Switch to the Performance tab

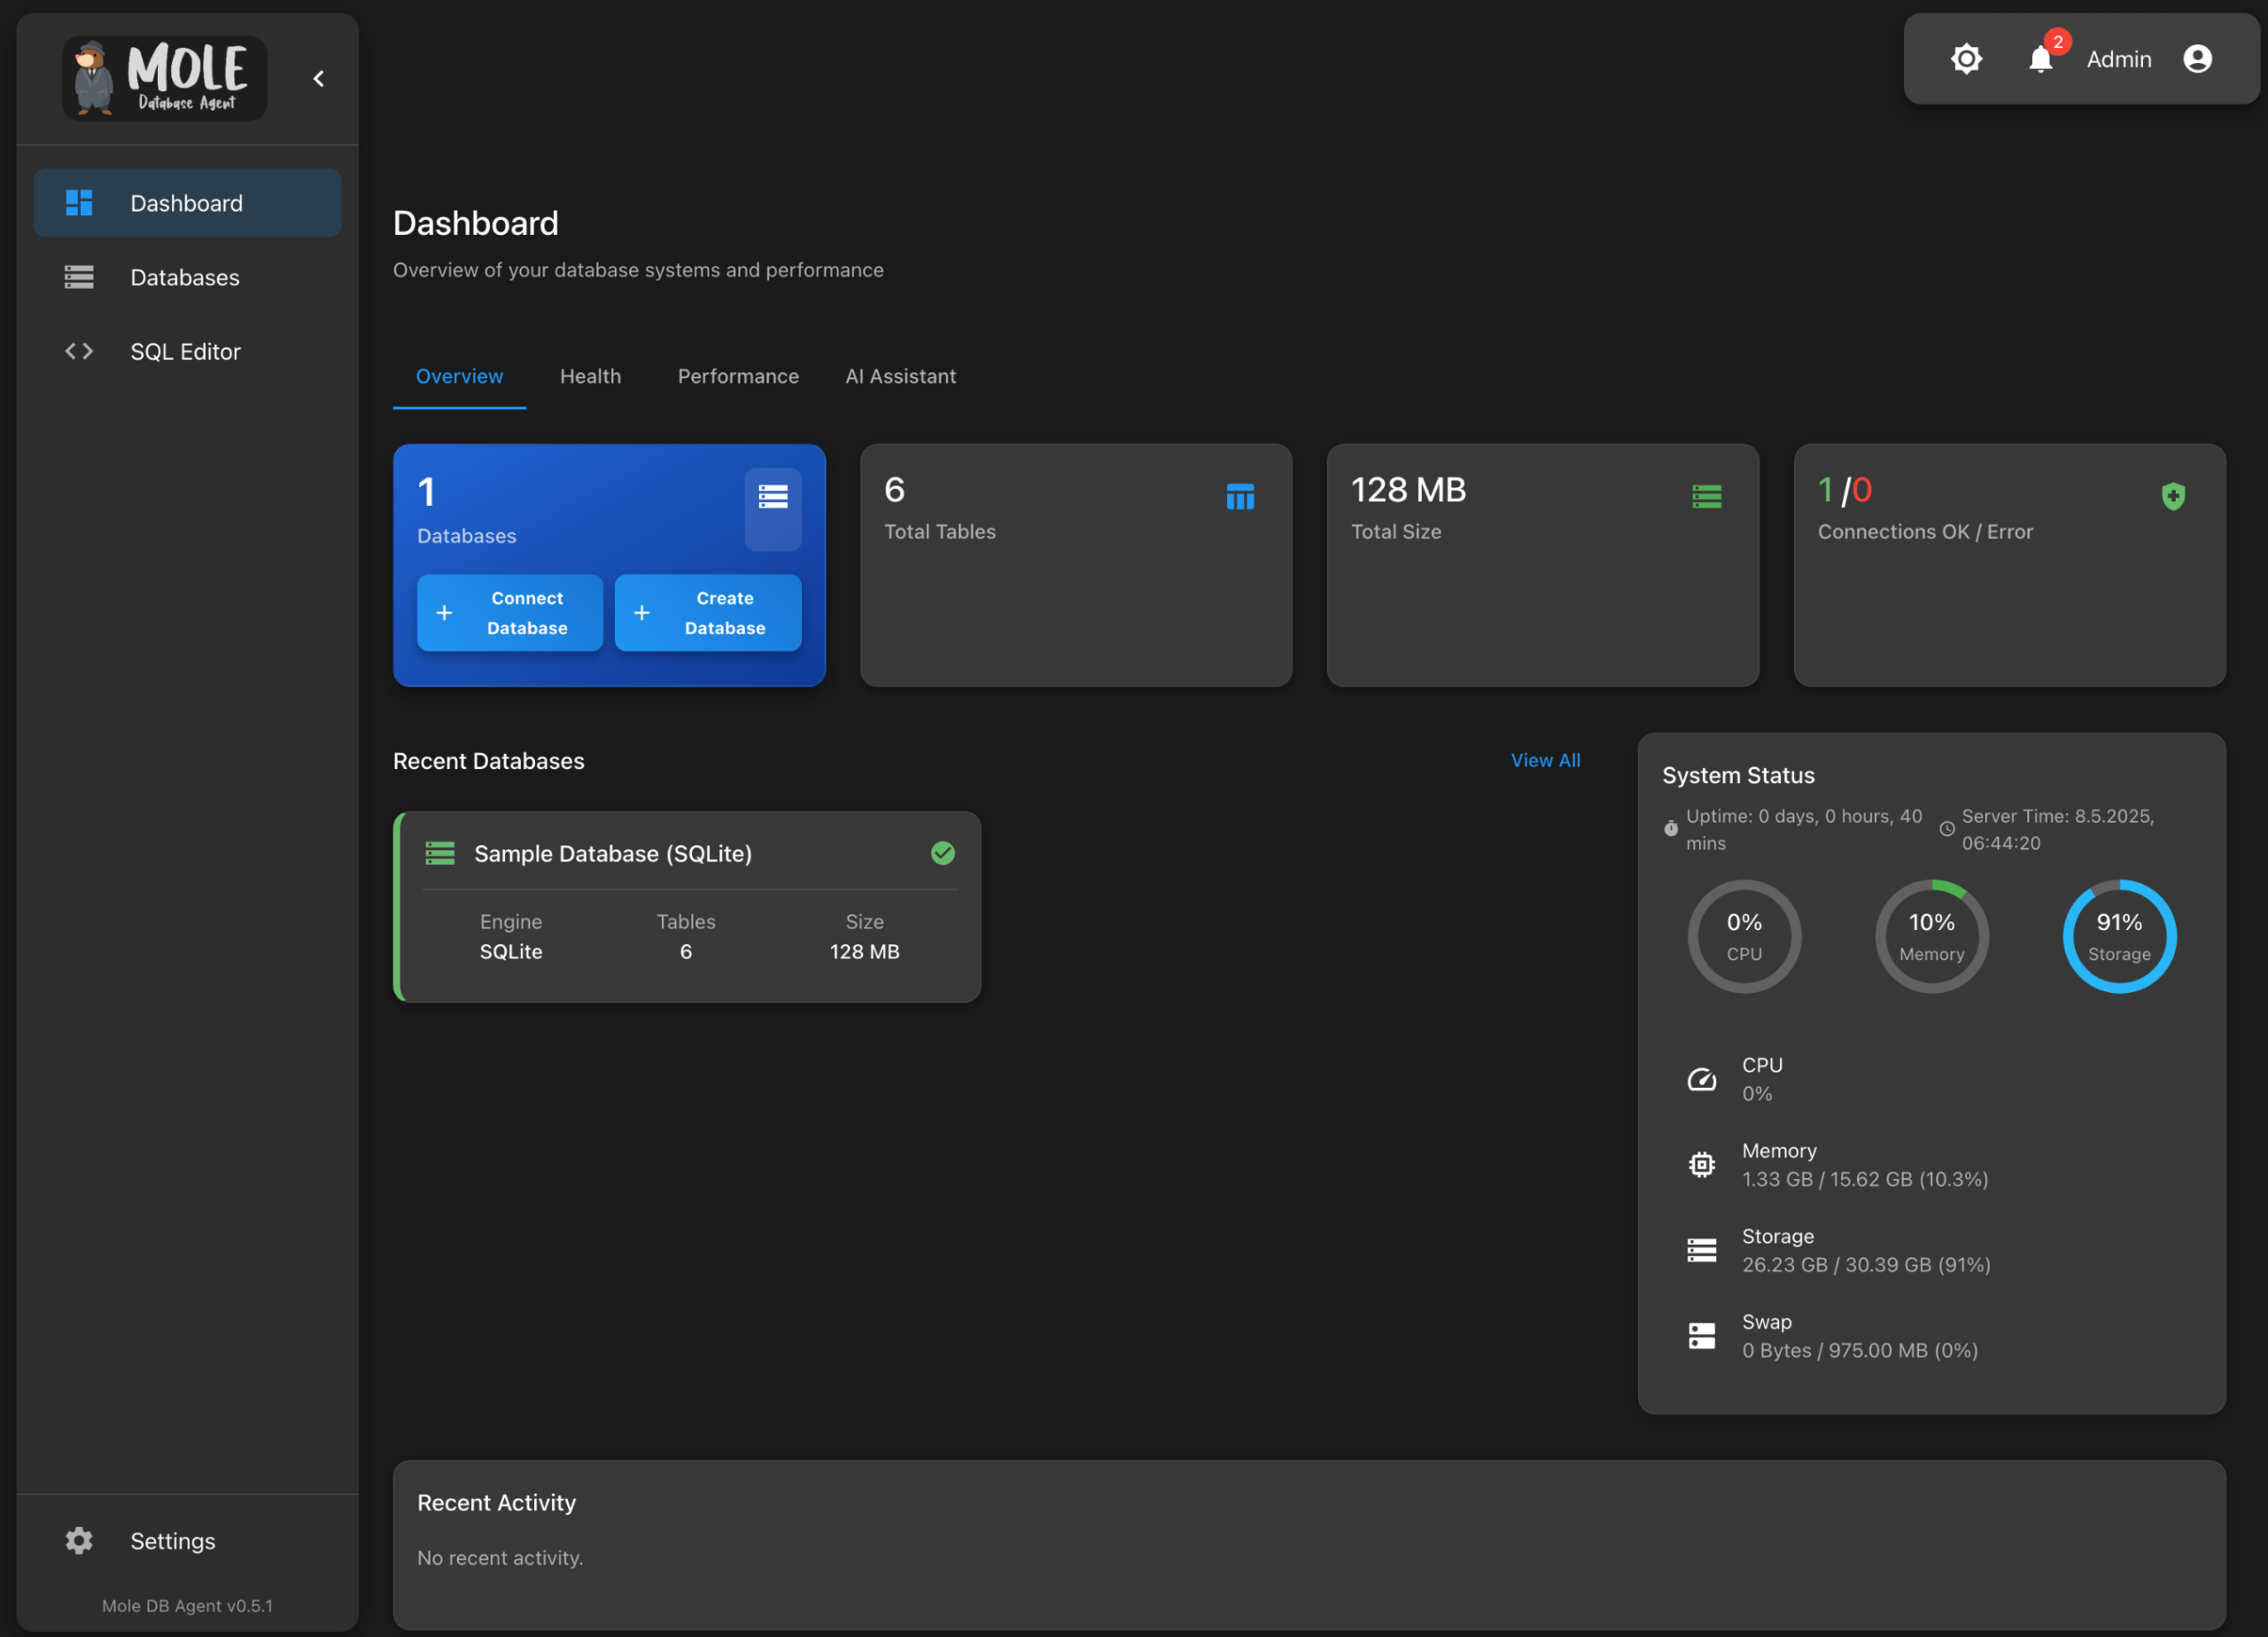(x=738, y=376)
